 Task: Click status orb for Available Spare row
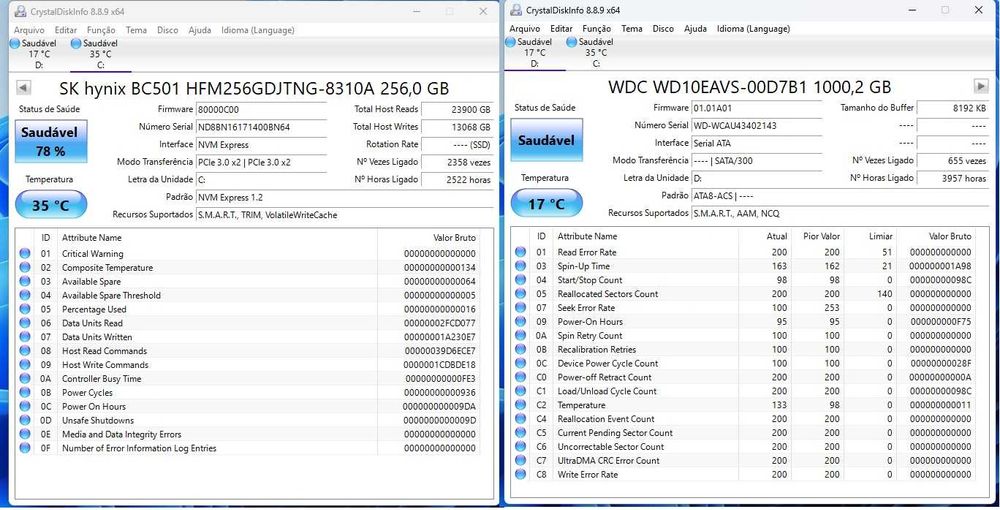25,282
